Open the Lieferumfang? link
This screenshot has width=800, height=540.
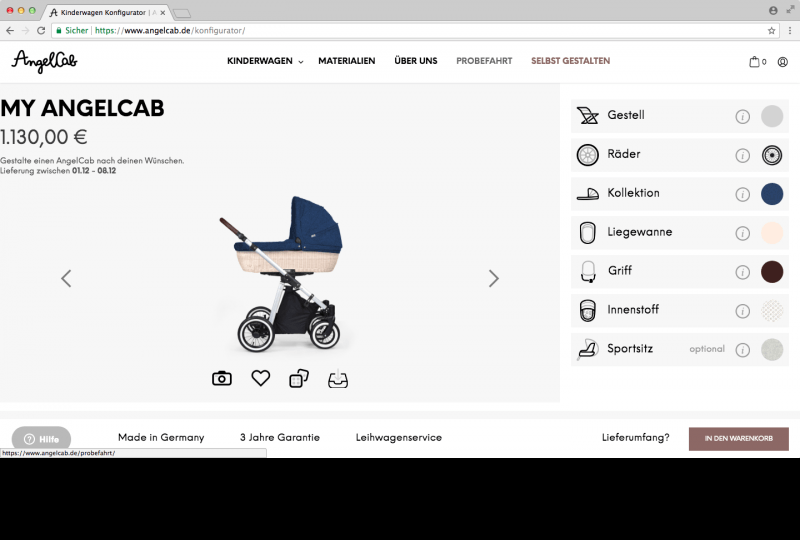636,437
